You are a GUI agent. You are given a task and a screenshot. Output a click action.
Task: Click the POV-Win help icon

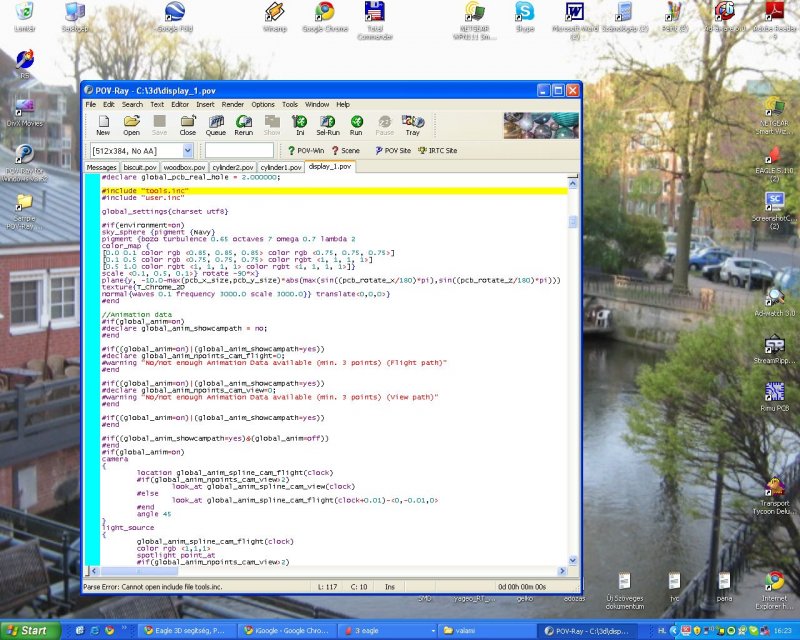(x=306, y=151)
